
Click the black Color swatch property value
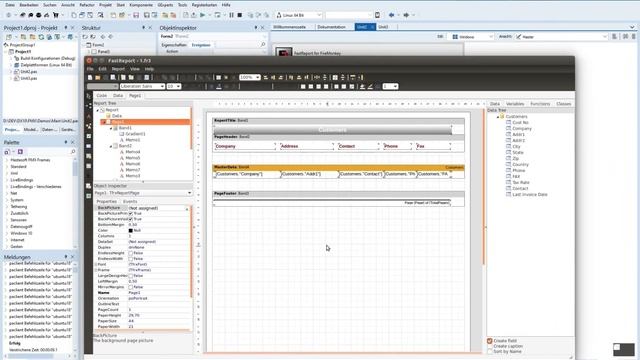click(x=131, y=230)
